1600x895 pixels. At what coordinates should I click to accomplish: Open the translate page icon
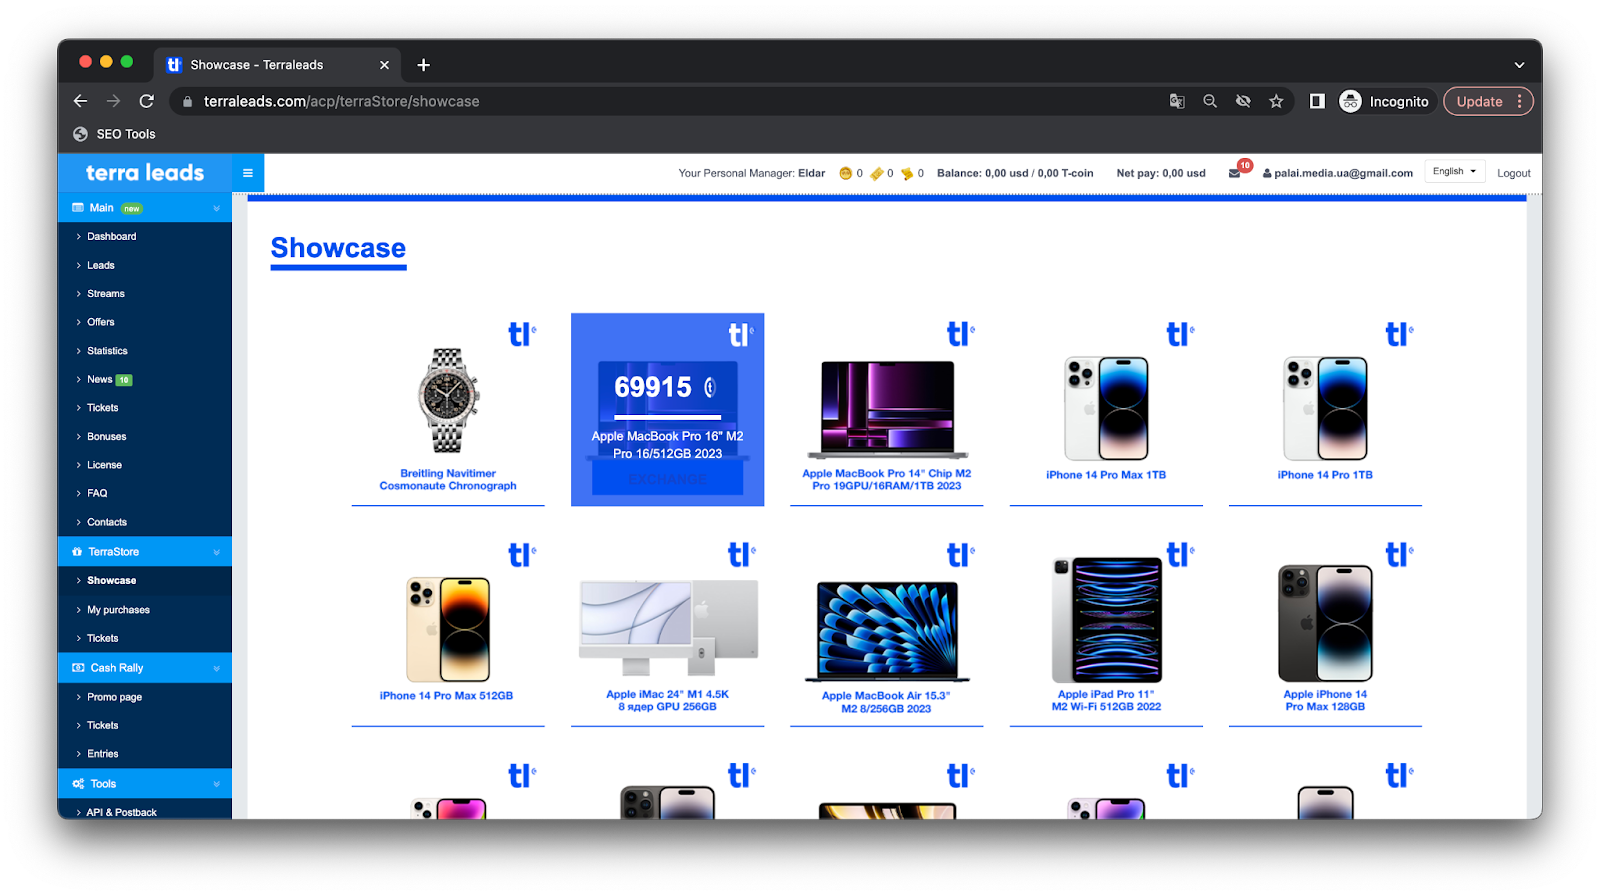coord(1177,101)
